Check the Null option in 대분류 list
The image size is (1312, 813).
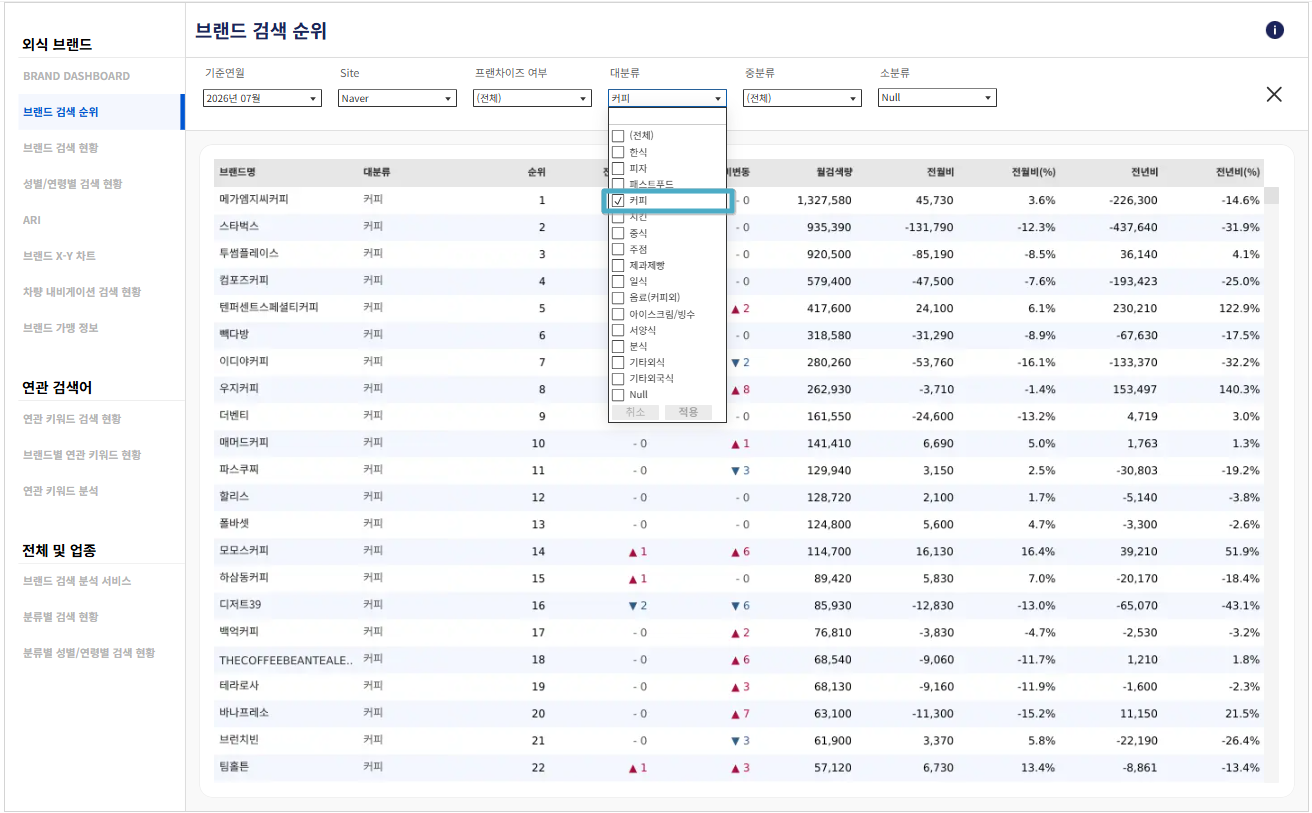(618, 395)
